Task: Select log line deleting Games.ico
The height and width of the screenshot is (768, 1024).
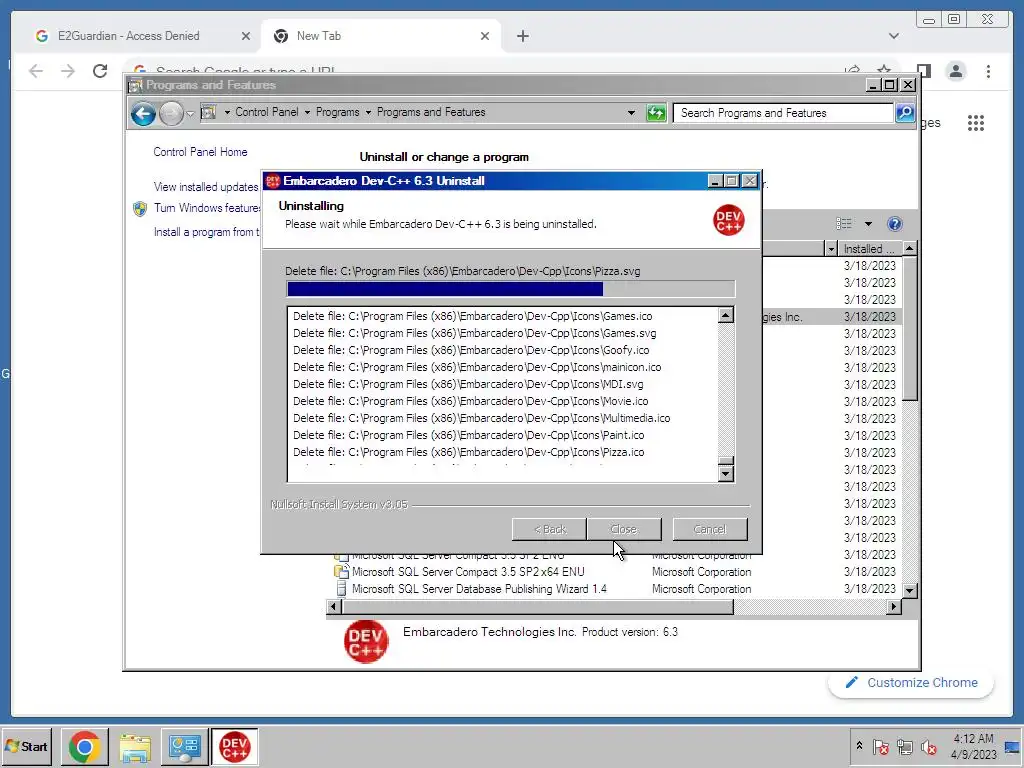Action: 473,316
